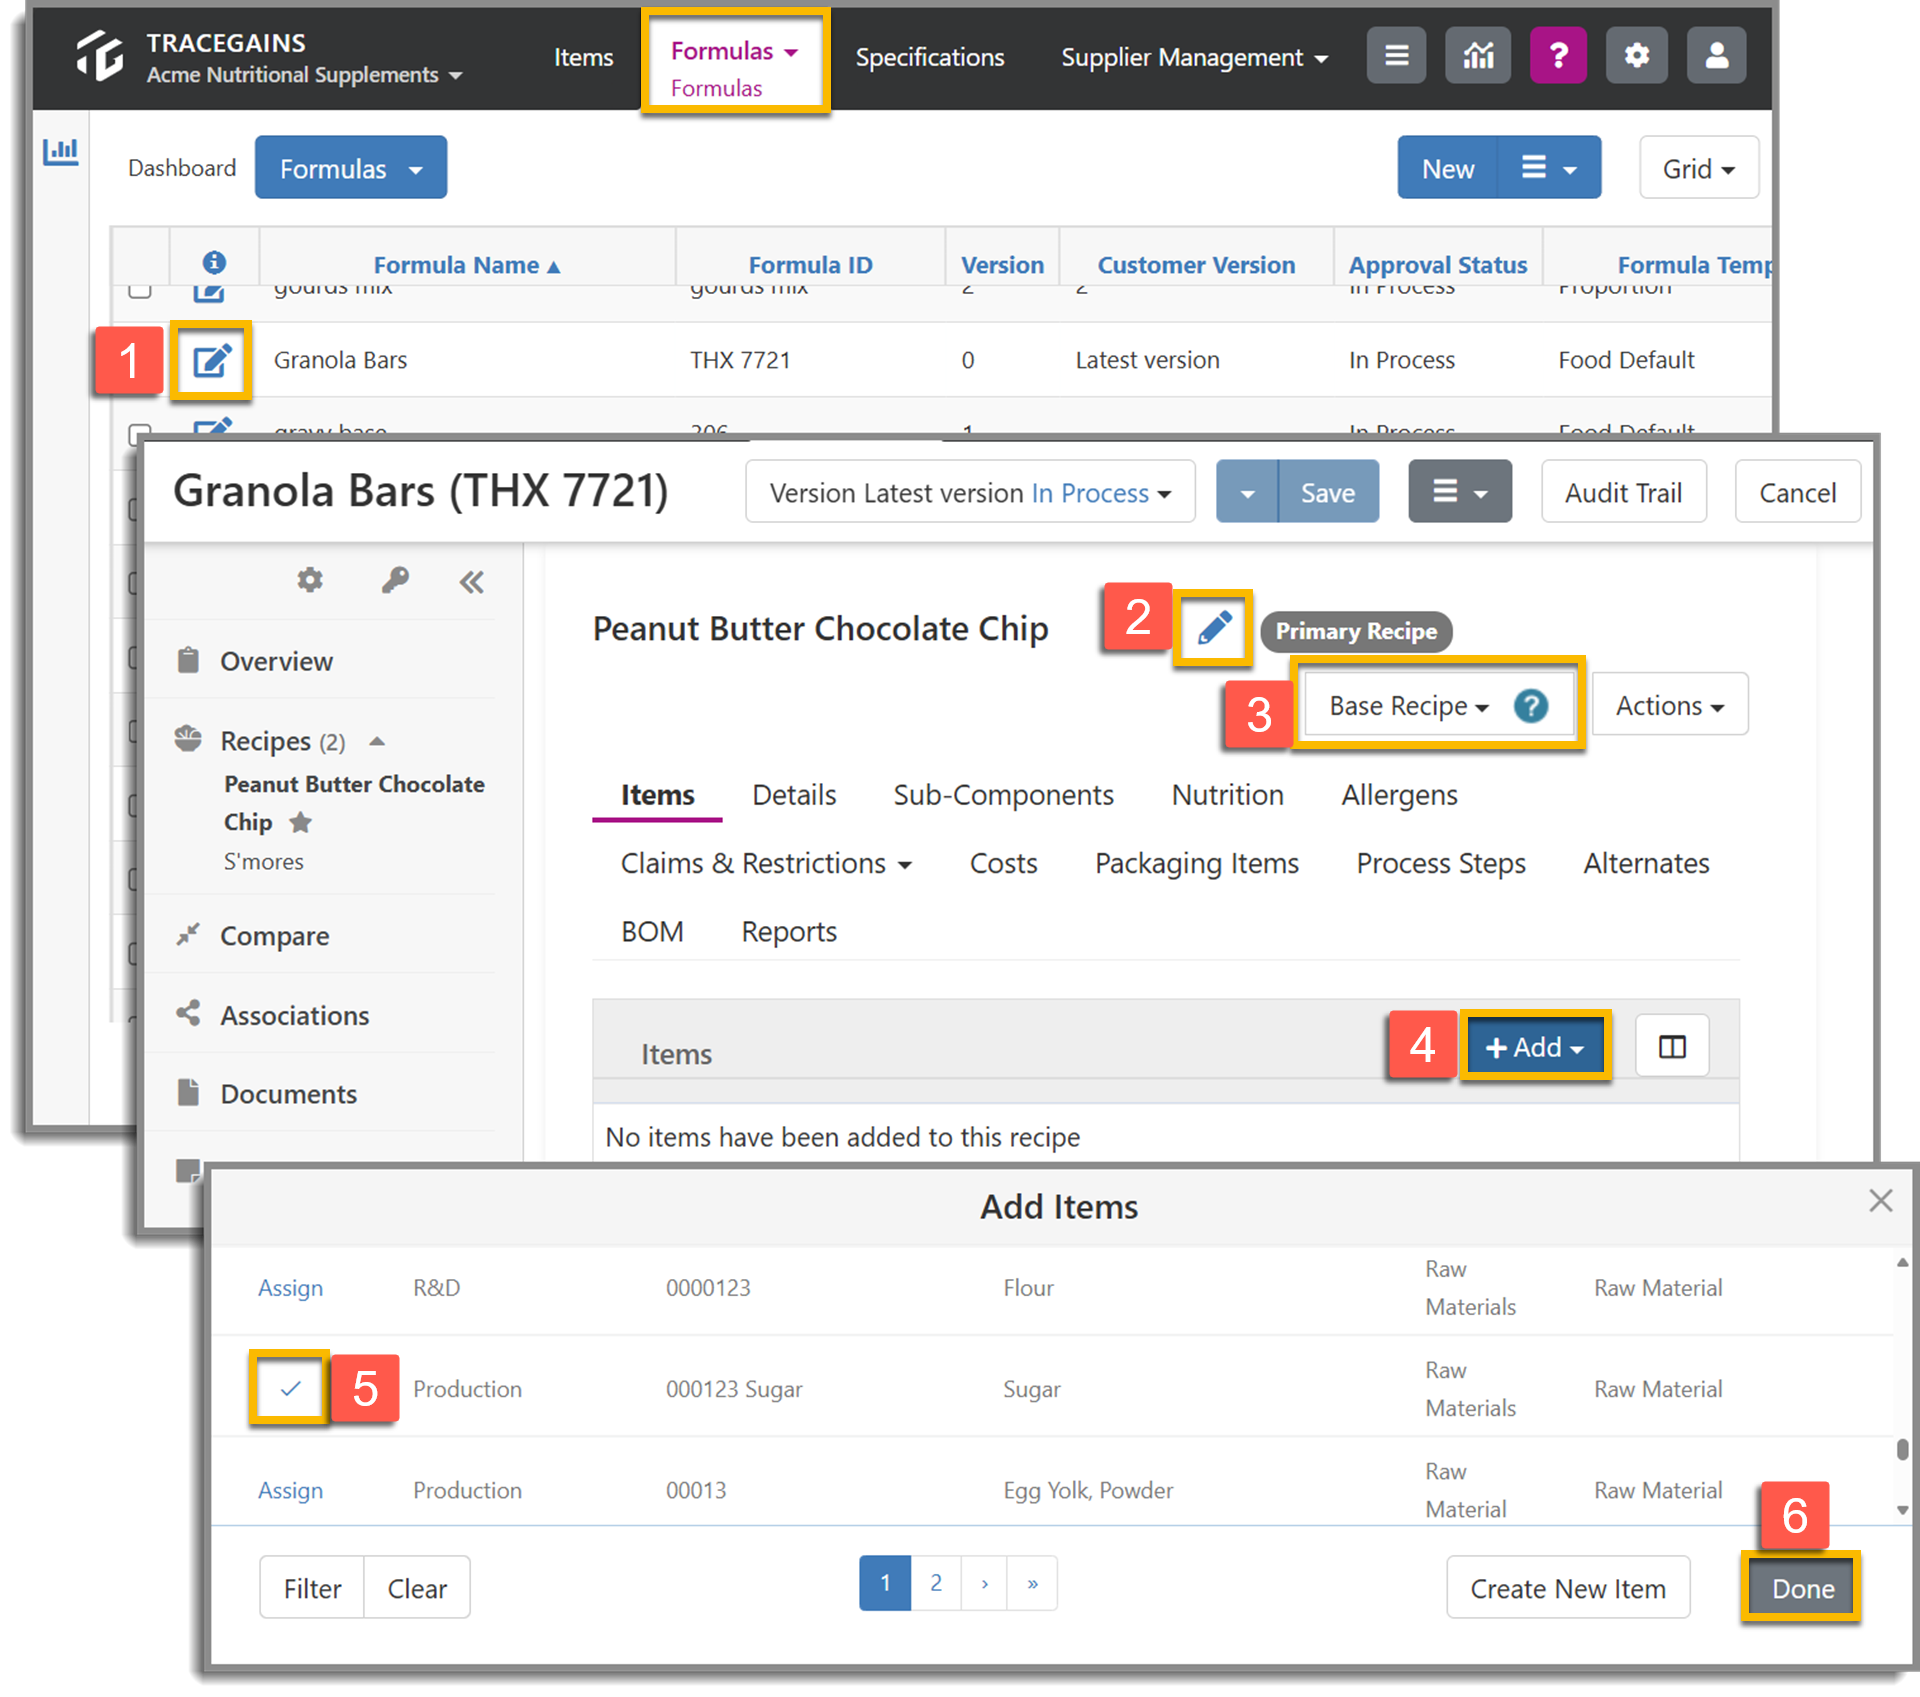Edit the Granola Bars formula row

point(211,360)
